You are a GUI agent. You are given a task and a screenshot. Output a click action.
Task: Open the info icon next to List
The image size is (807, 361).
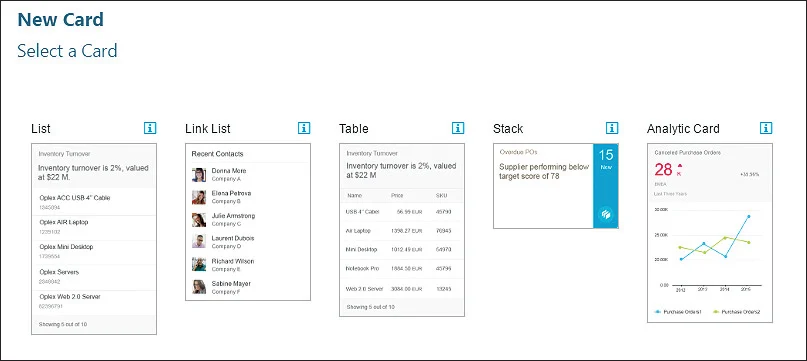pyautogui.click(x=150, y=128)
